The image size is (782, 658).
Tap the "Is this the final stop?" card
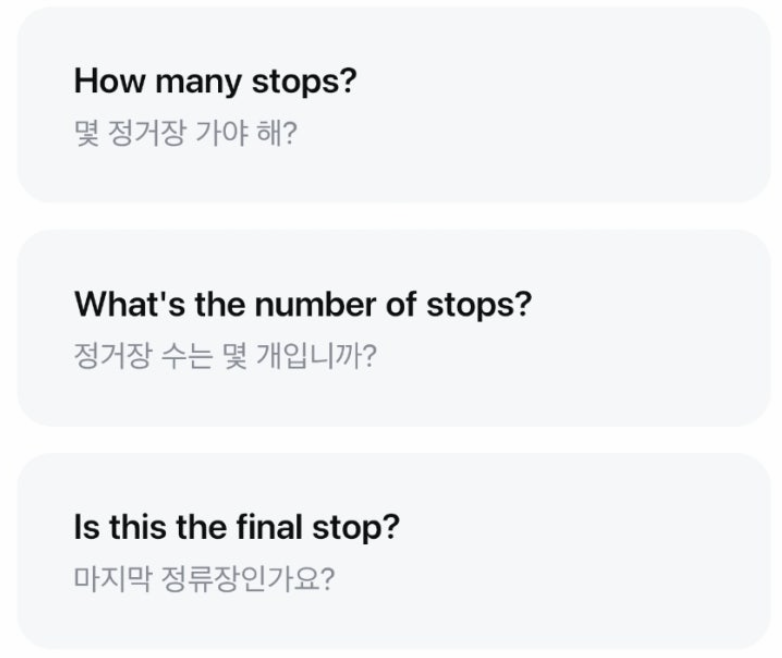point(394,551)
